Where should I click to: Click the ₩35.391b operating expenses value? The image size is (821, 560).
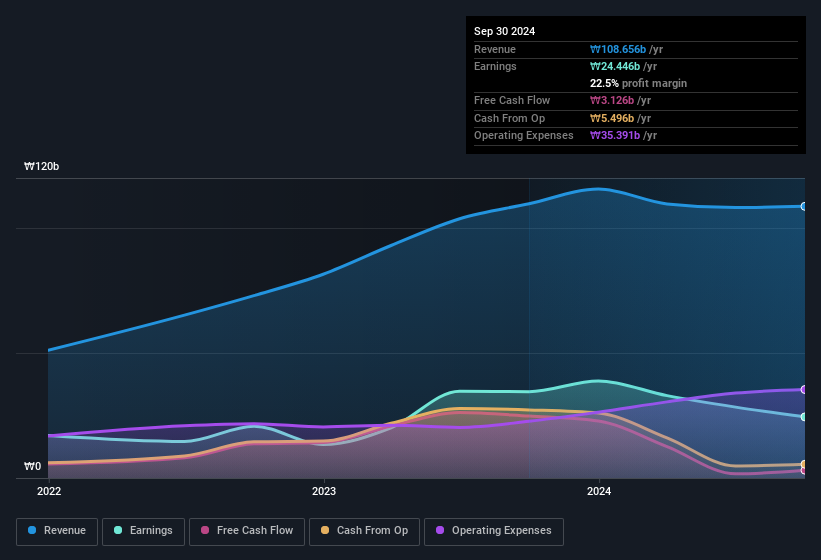point(615,136)
